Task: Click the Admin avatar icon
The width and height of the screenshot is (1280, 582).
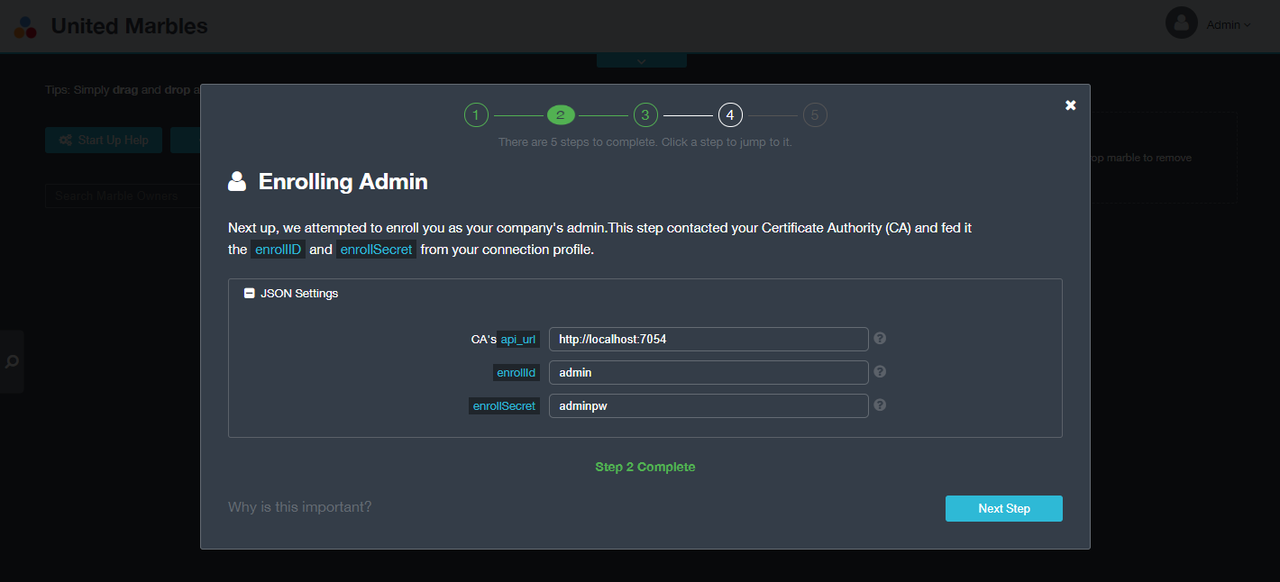Action: point(1182,23)
